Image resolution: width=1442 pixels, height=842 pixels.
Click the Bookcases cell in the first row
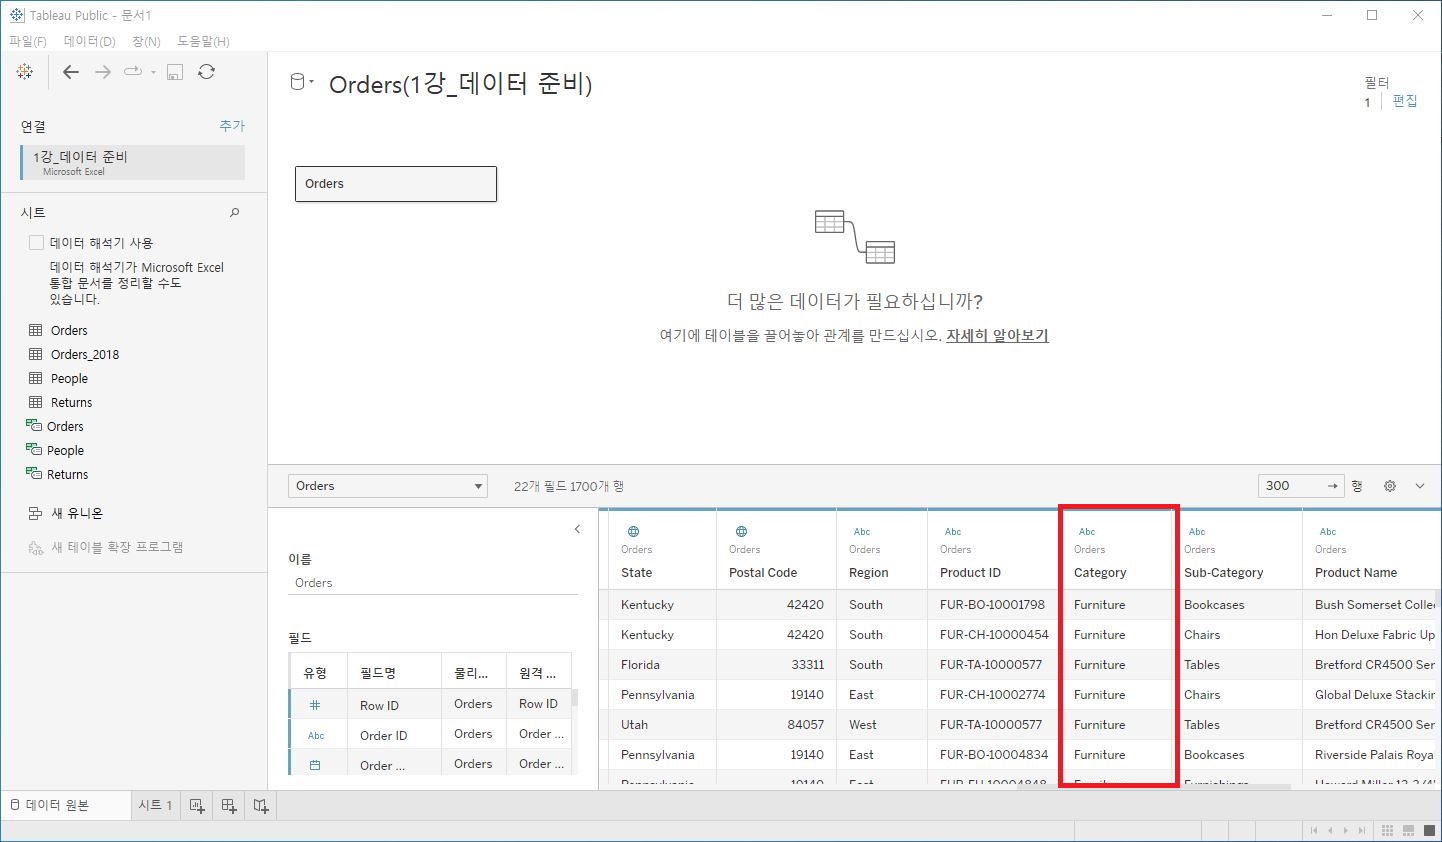[x=1214, y=605]
